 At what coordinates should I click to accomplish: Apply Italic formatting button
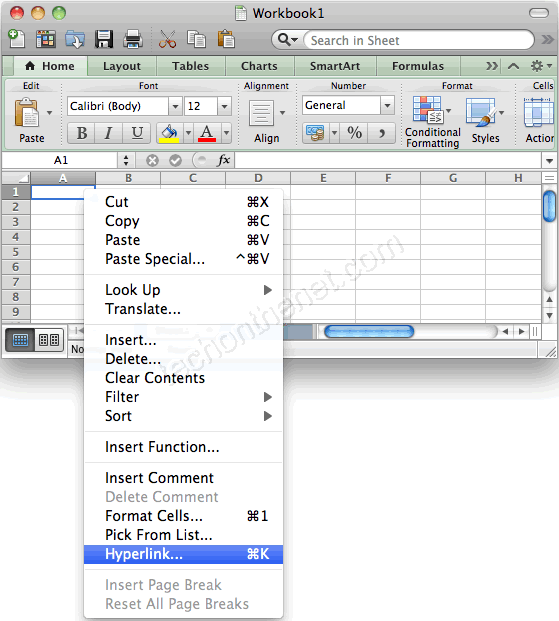[x=108, y=133]
